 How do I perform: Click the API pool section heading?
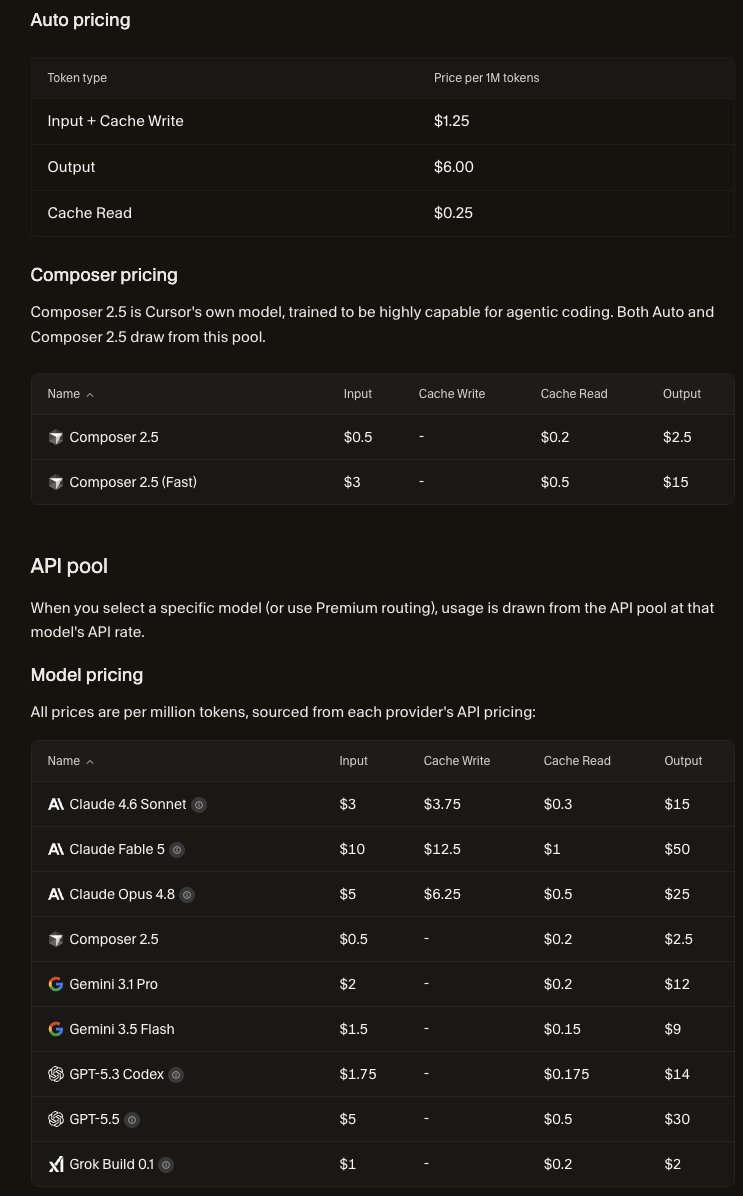click(69, 566)
